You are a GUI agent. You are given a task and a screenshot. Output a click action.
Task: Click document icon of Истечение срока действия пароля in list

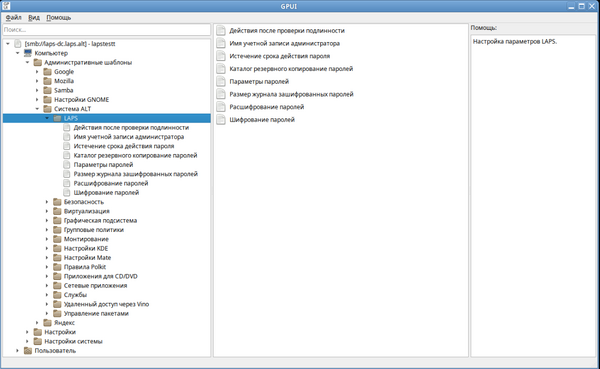click(x=221, y=56)
